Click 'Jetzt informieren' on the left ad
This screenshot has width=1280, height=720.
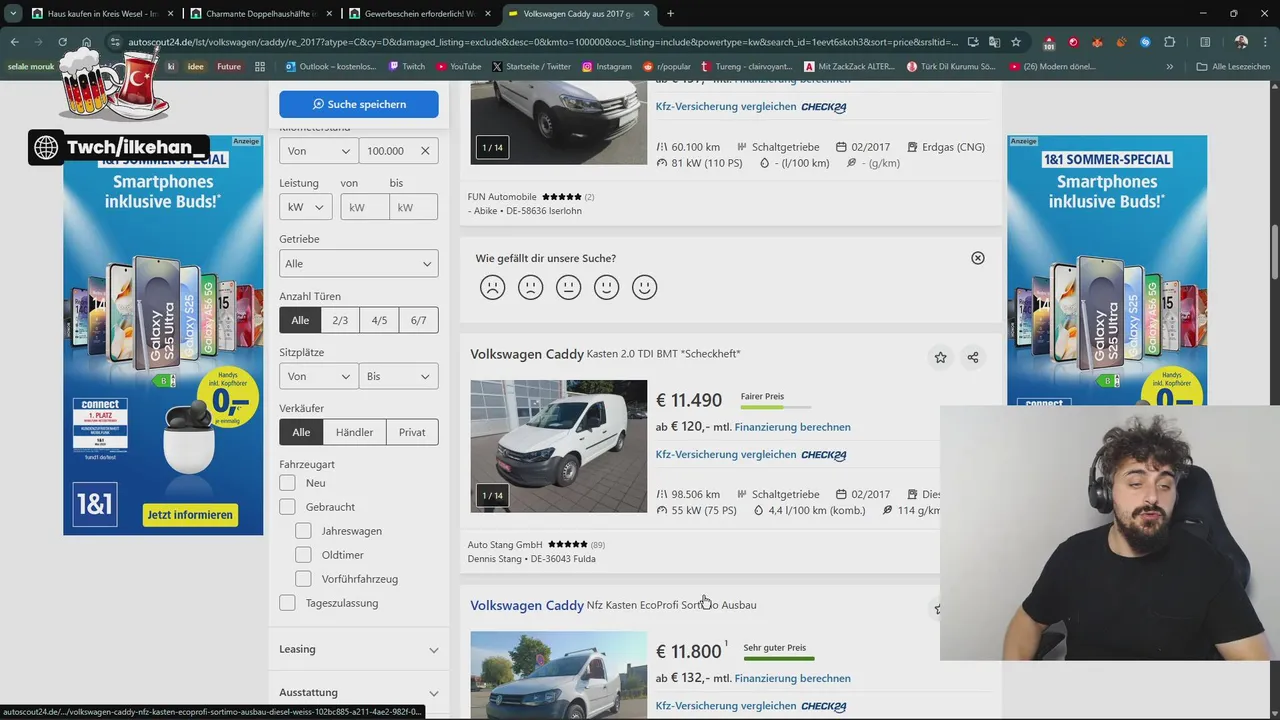click(190, 515)
